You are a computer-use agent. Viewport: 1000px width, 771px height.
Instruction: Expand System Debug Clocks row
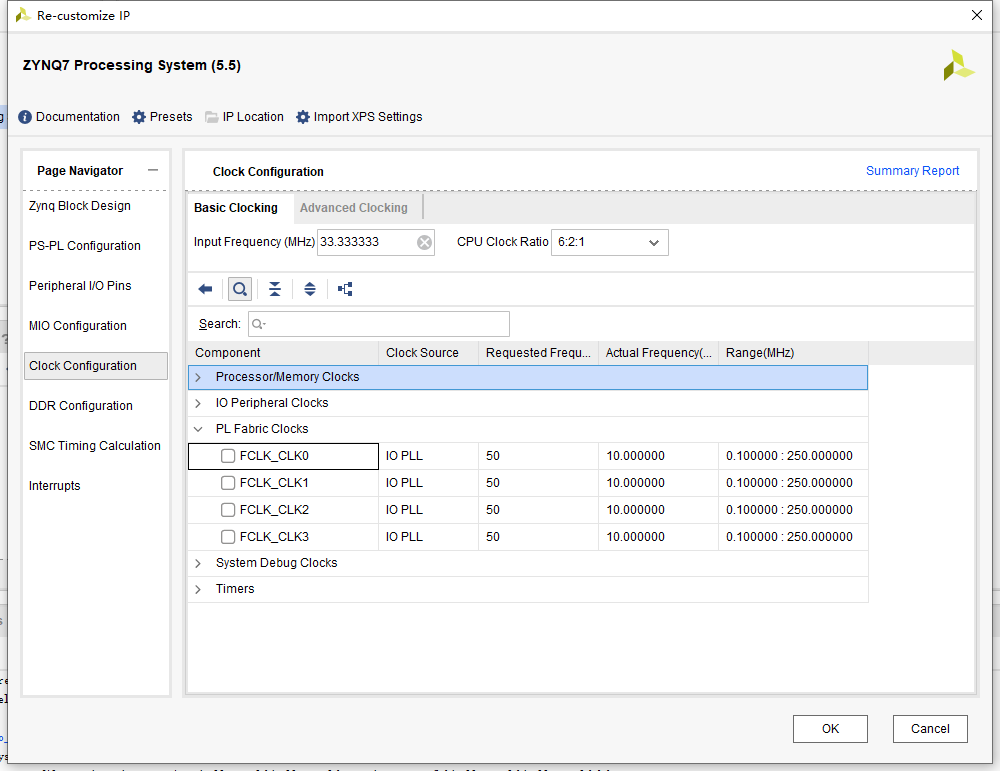pos(198,563)
